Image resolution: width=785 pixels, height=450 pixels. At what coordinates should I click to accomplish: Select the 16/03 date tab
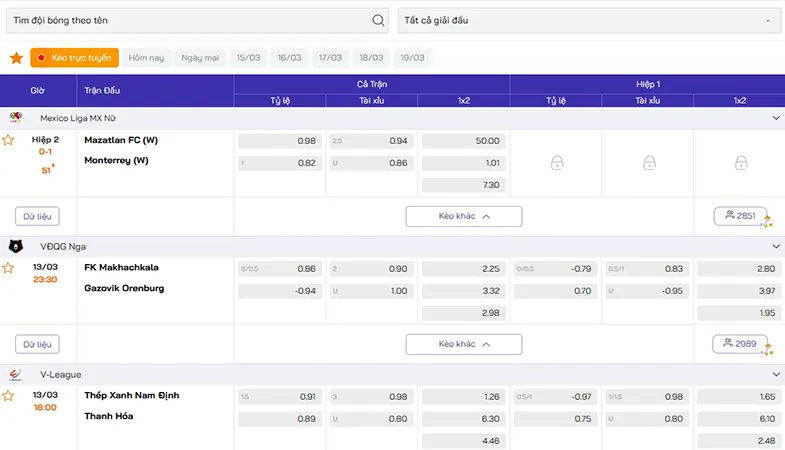tap(289, 58)
